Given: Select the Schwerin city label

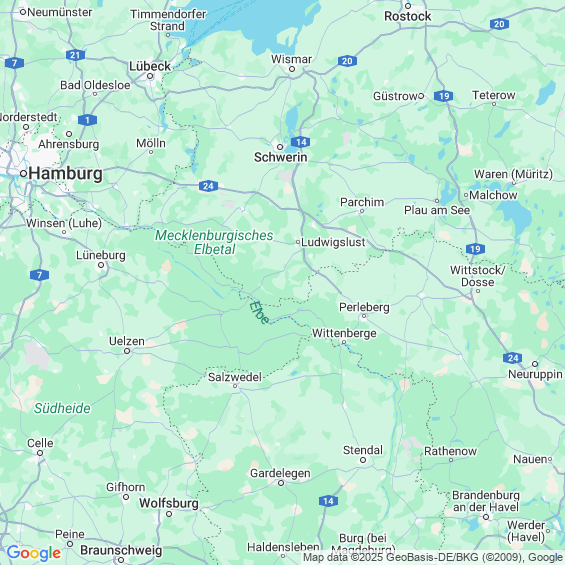Looking at the screenshot, I should click(281, 157).
